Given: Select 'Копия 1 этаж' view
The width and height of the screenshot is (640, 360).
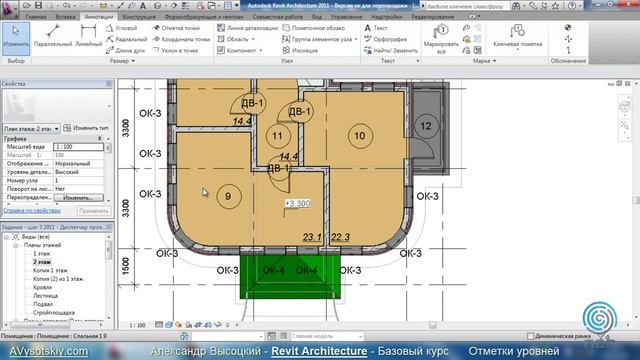Looking at the screenshot, I should coord(50,271).
